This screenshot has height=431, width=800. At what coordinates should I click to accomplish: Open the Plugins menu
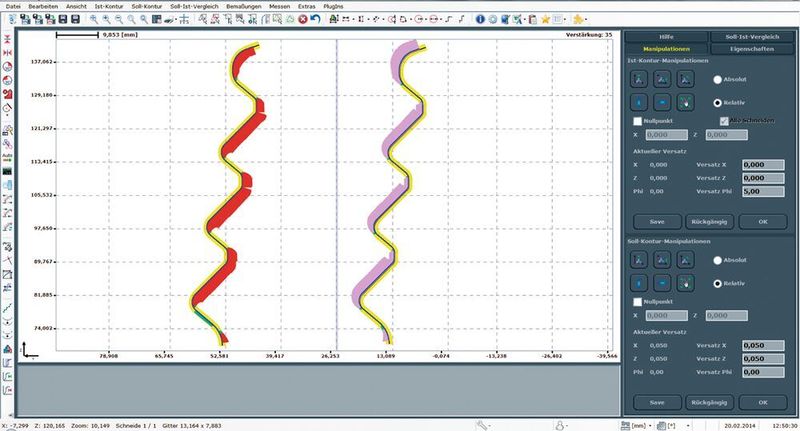pos(333,7)
